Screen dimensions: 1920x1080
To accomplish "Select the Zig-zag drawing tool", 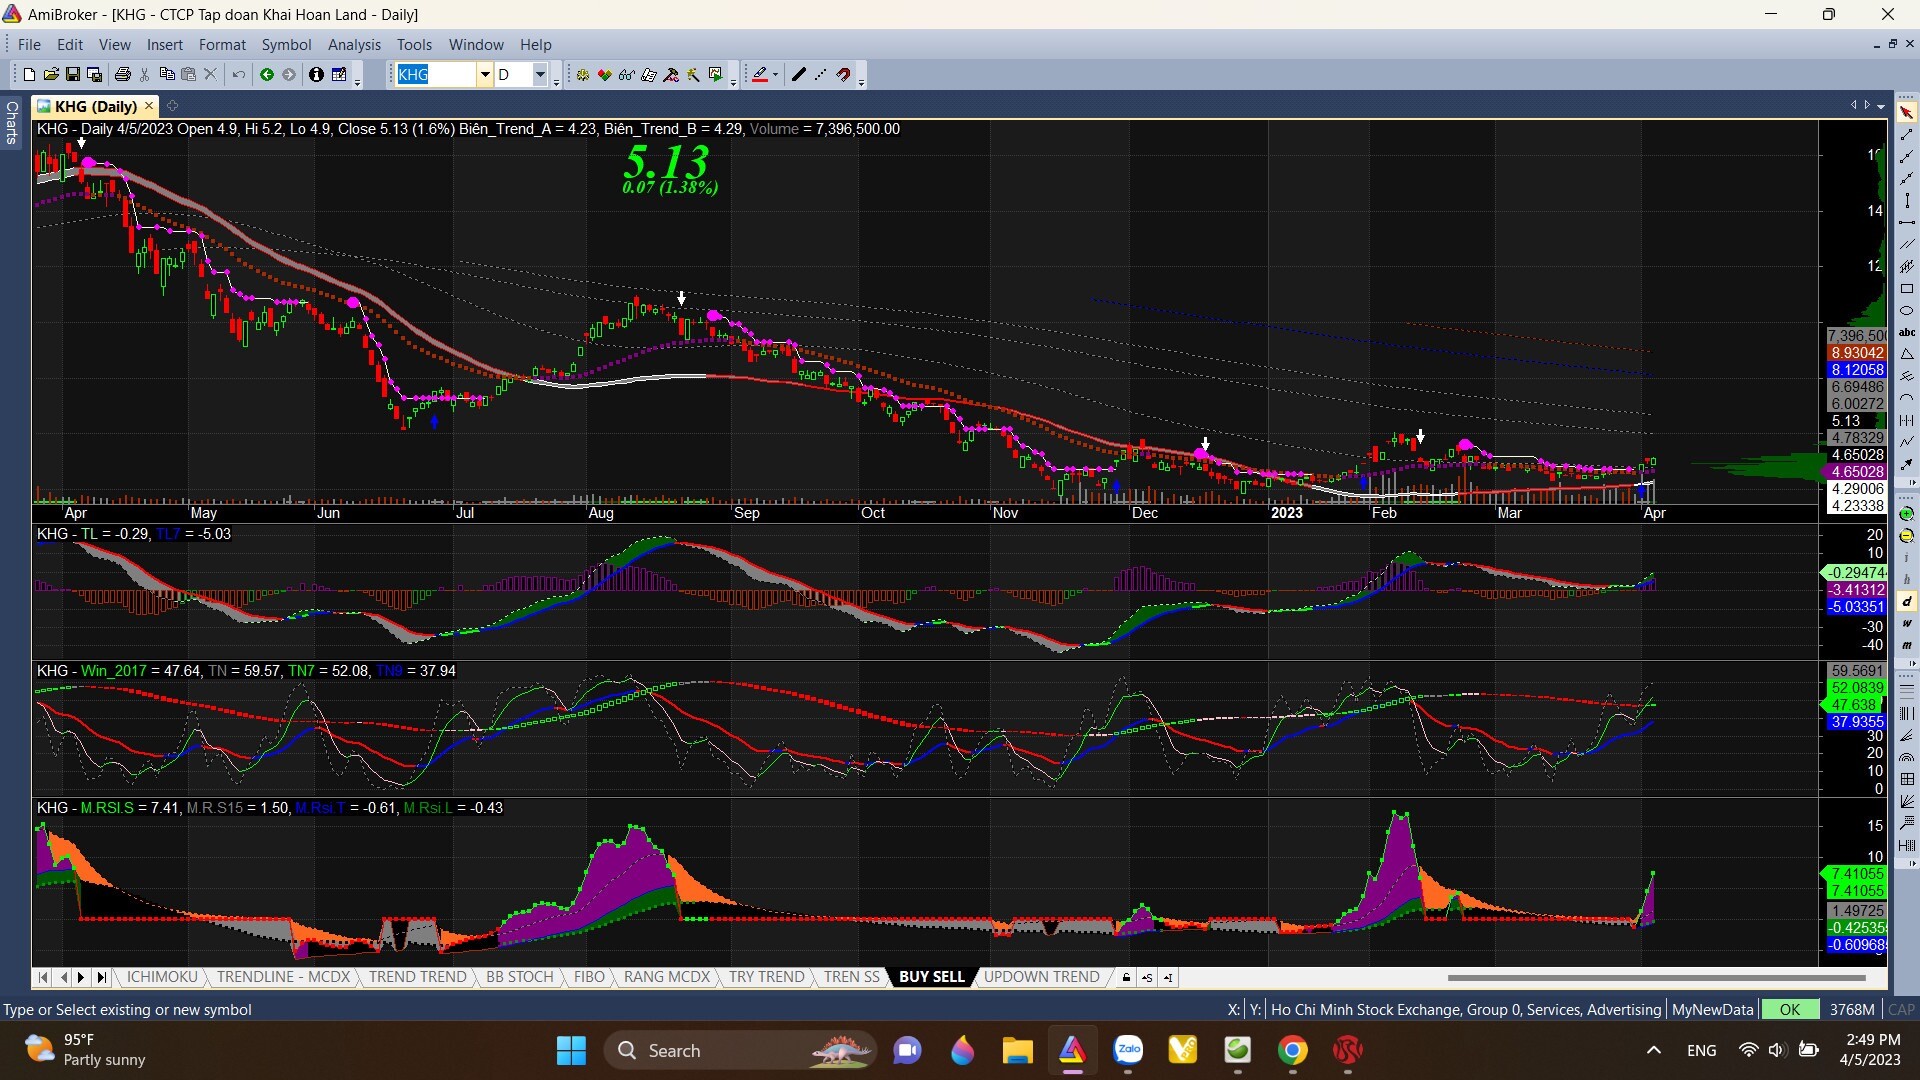I will tap(1906, 444).
